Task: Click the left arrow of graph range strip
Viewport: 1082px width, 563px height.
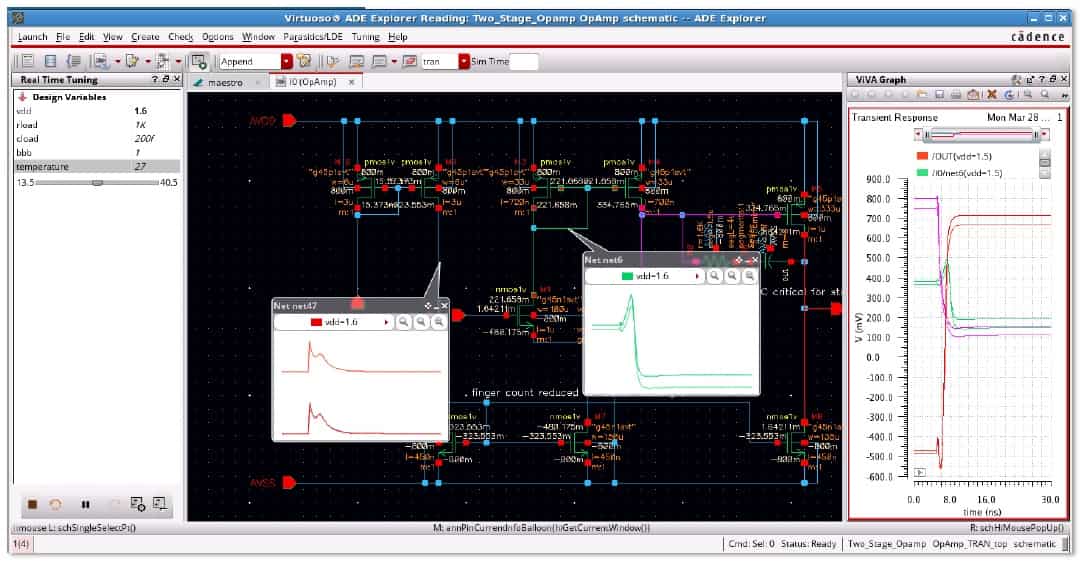Action: 918,134
